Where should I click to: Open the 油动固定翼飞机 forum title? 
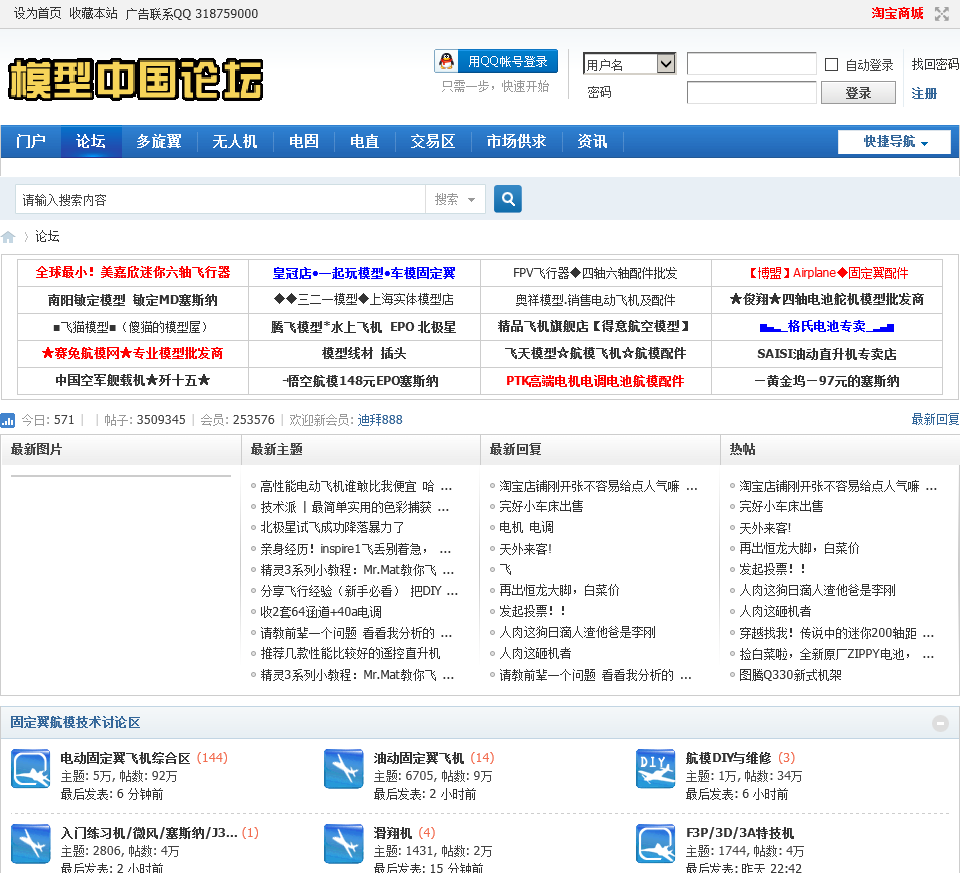pos(419,758)
